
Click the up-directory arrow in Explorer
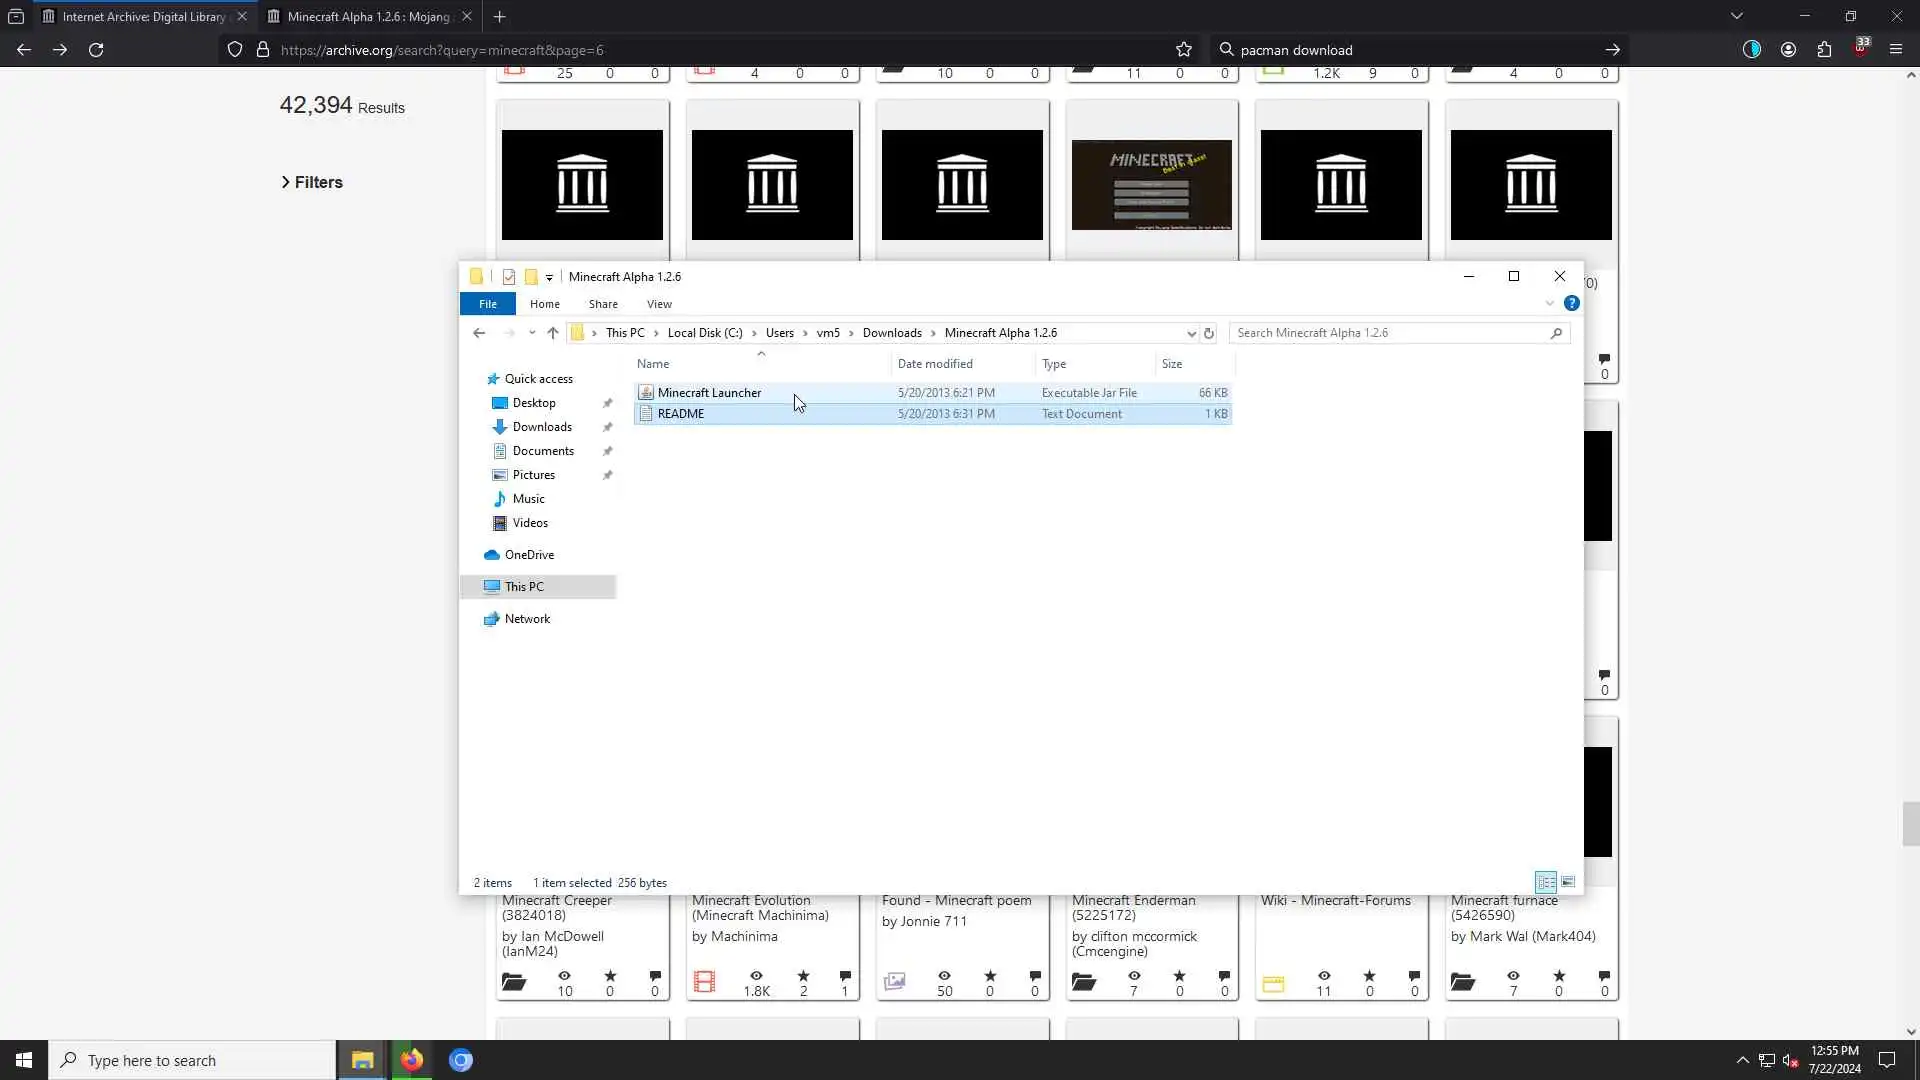tap(553, 333)
